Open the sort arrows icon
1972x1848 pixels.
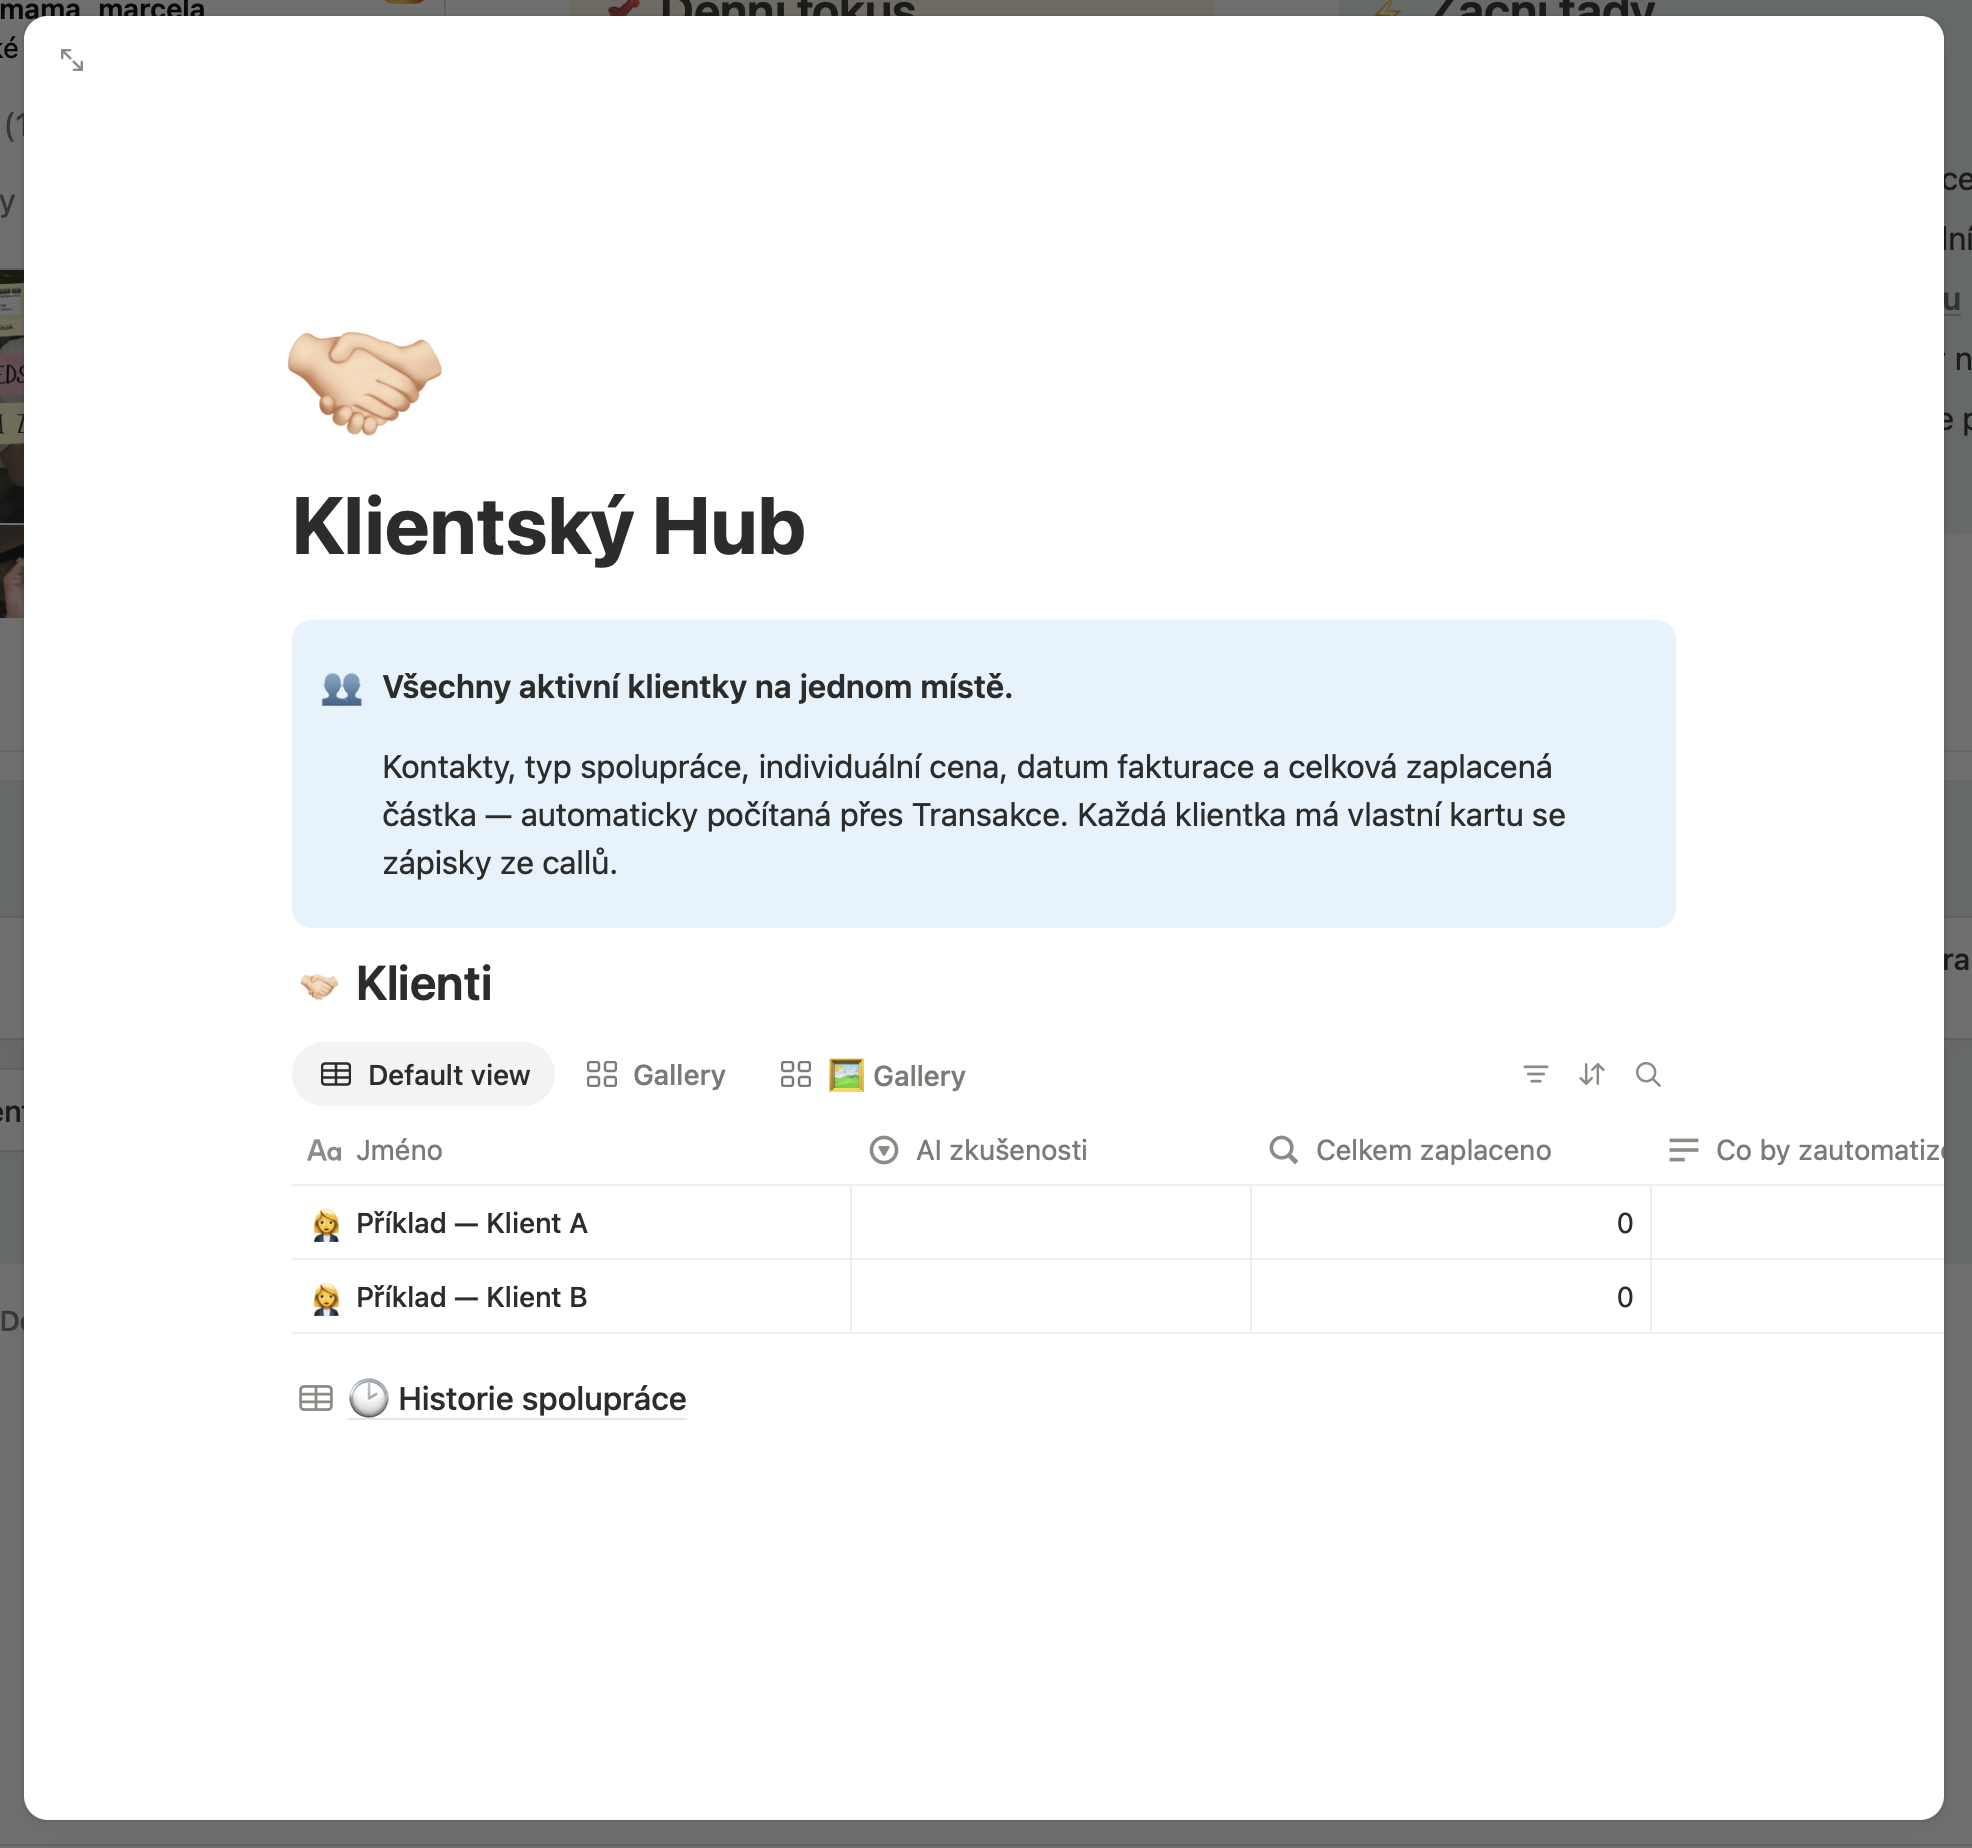click(x=1591, y=1074)
